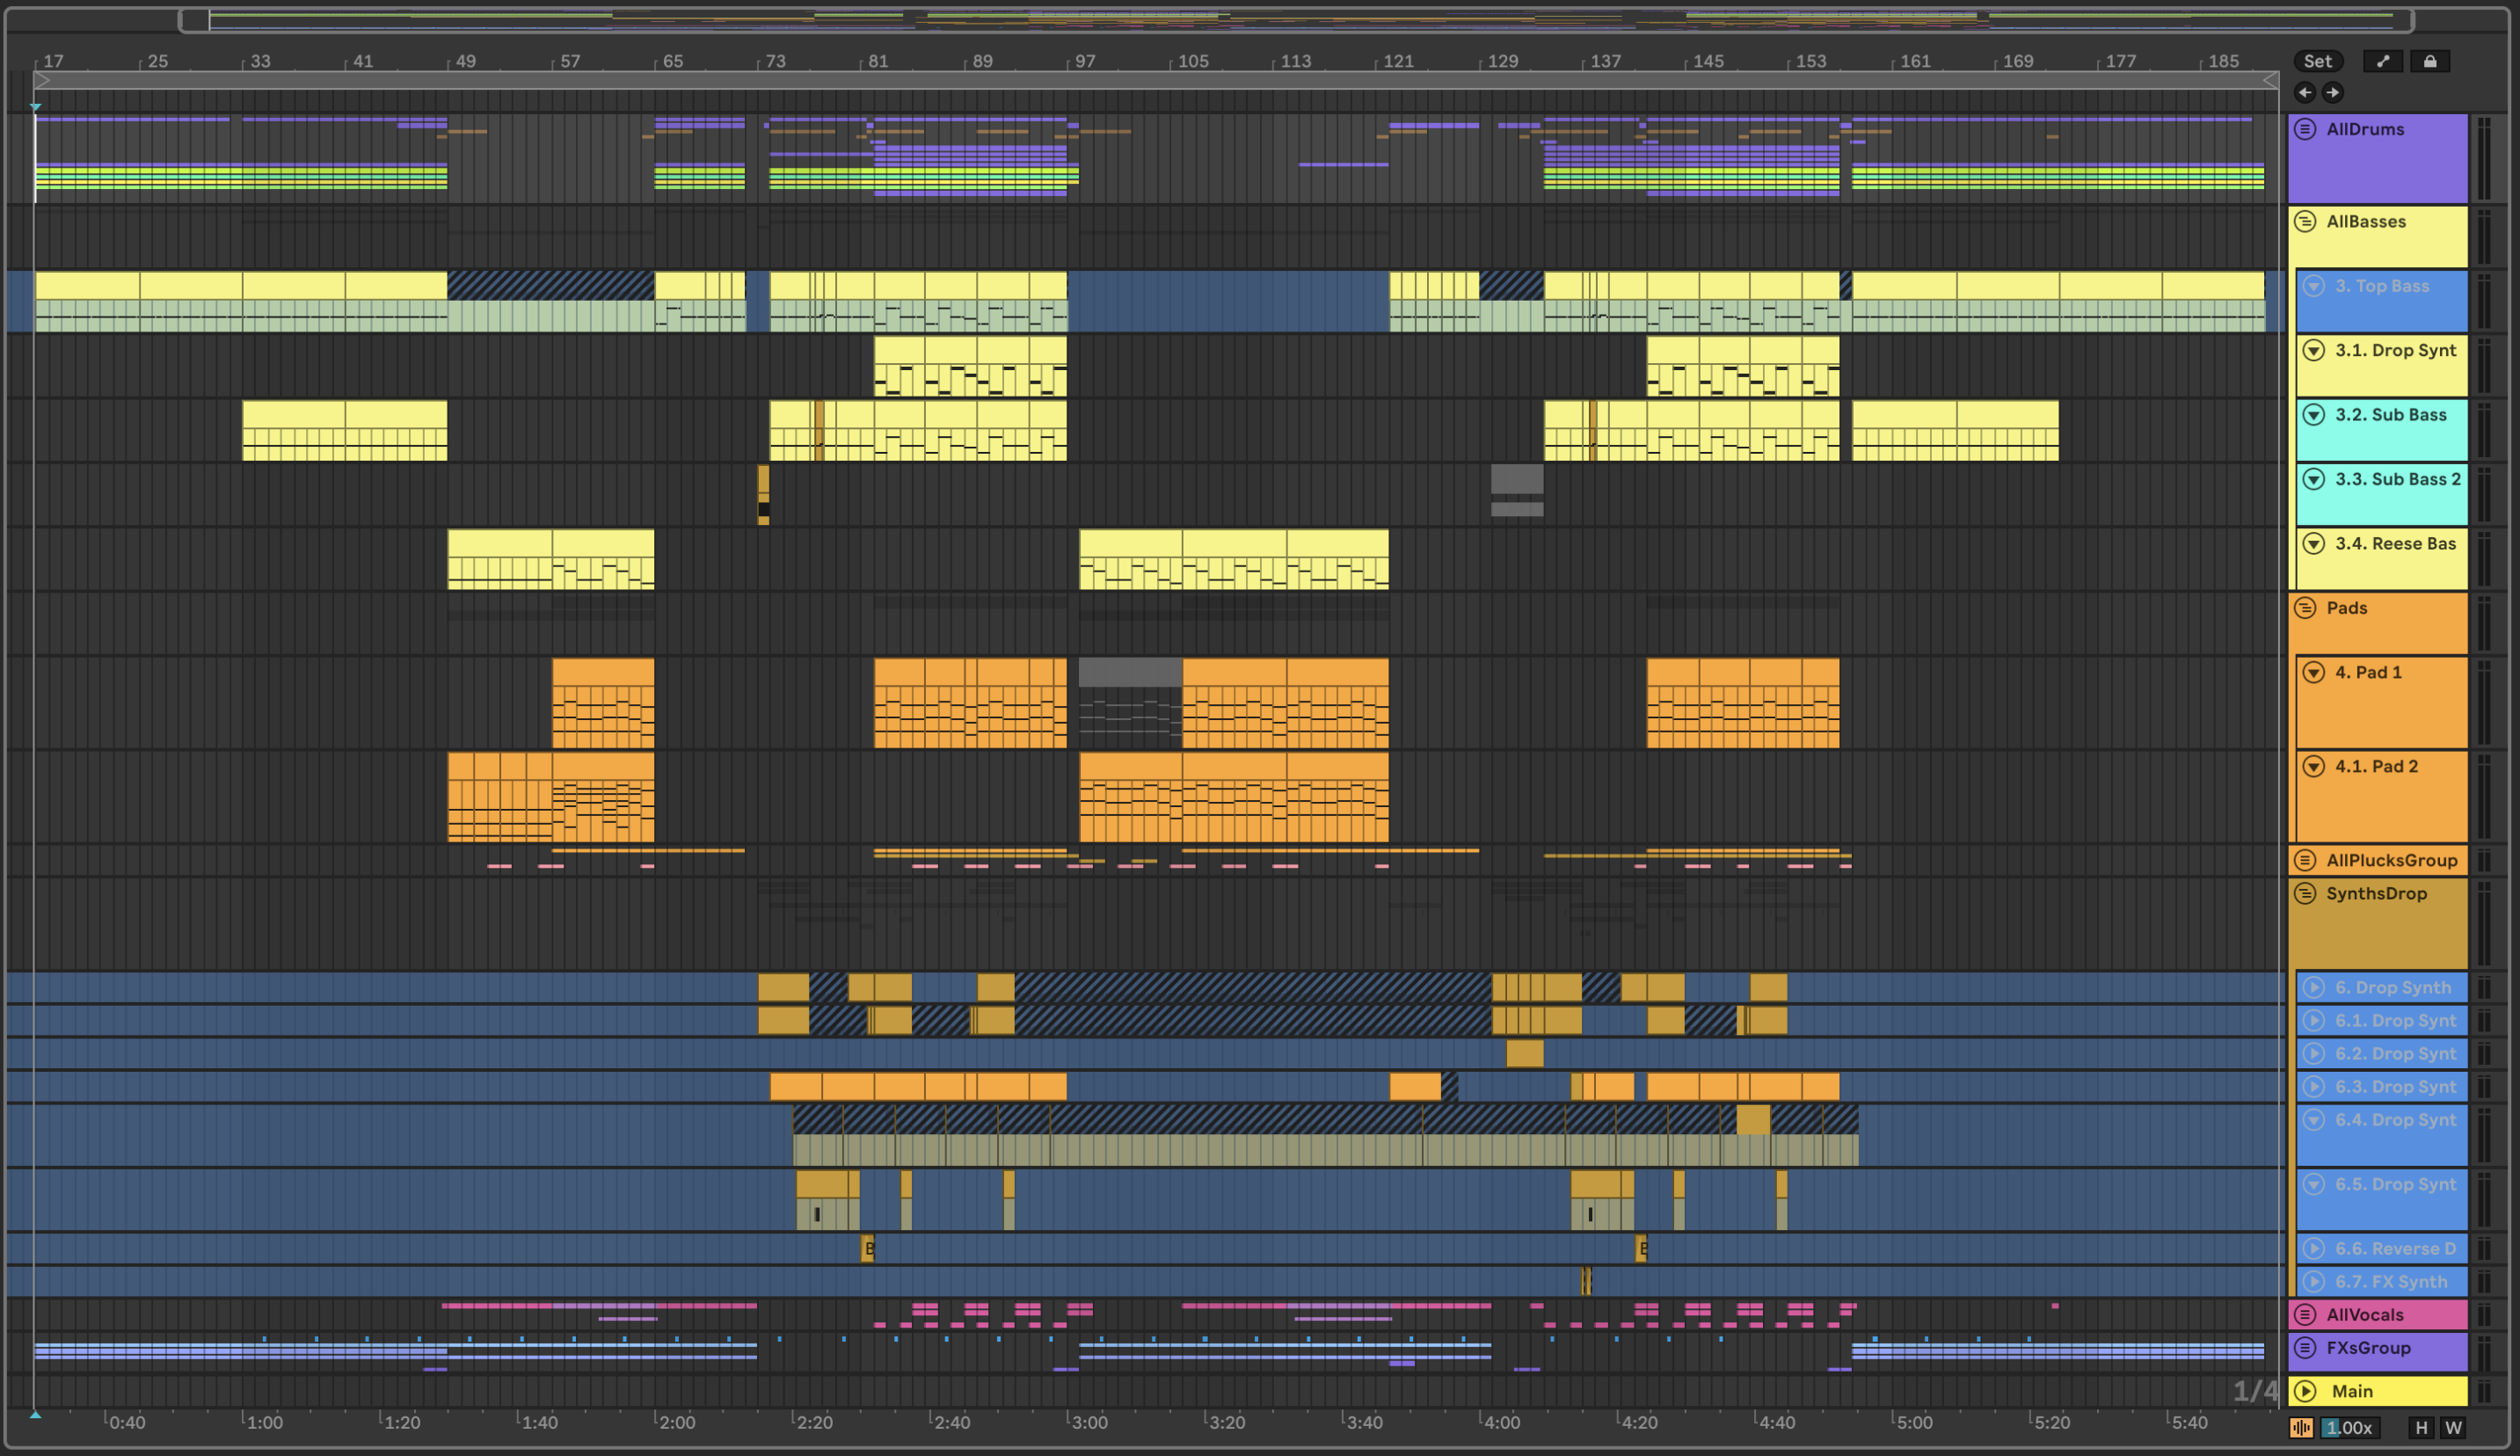2520x1456 pixels.
Task: Click the Main track play icon
Action: click(2305, 1391)
